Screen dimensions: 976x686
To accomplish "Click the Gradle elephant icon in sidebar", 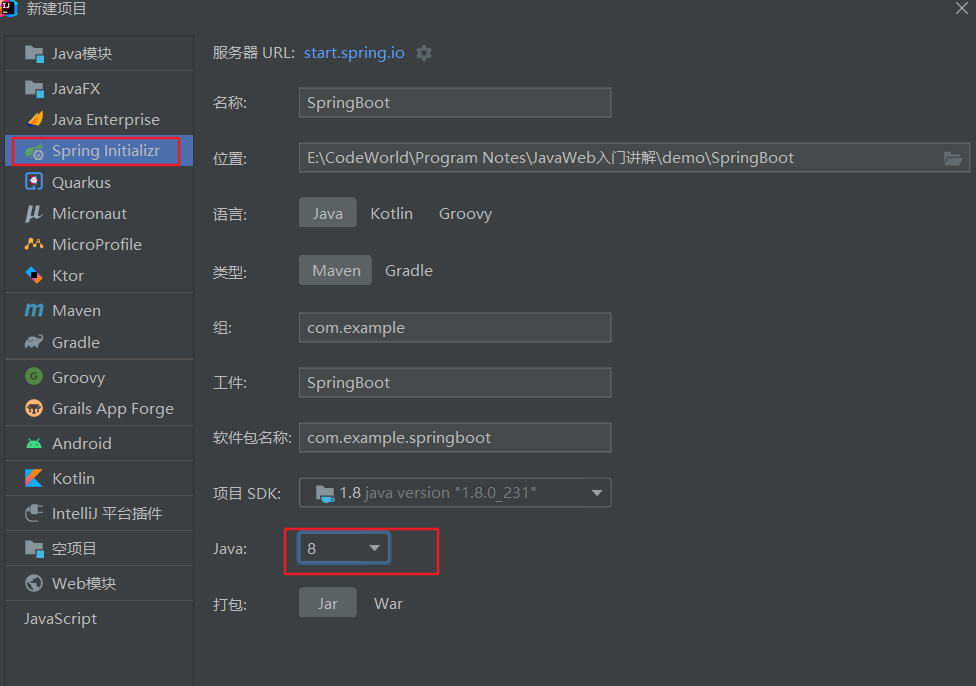I will pyautogui.click(x=34, y=342).
